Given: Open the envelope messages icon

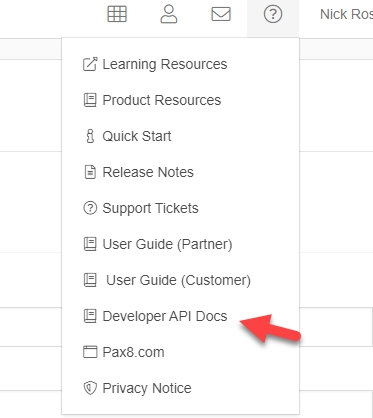Looking at the screenshot, I should (221, 14).
